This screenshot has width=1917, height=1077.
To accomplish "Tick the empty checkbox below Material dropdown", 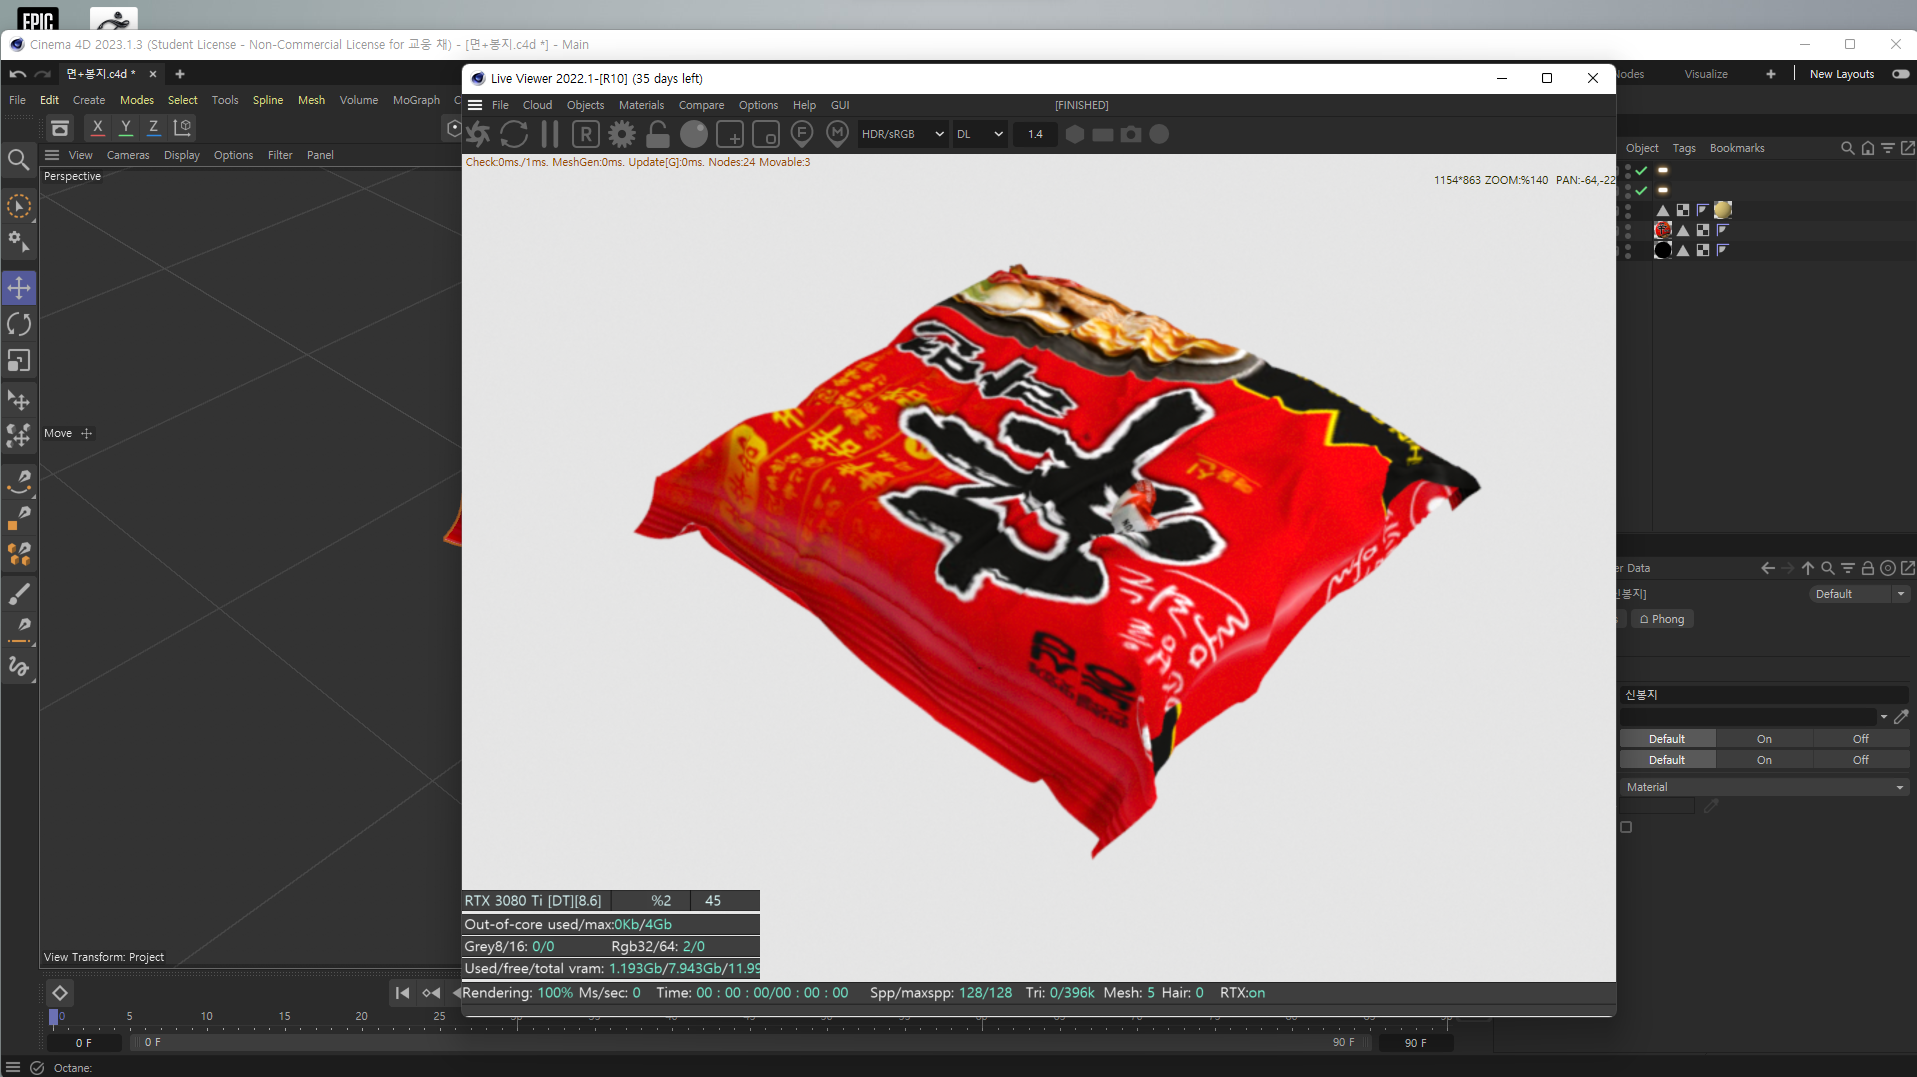I will (x=1626, y=827).
